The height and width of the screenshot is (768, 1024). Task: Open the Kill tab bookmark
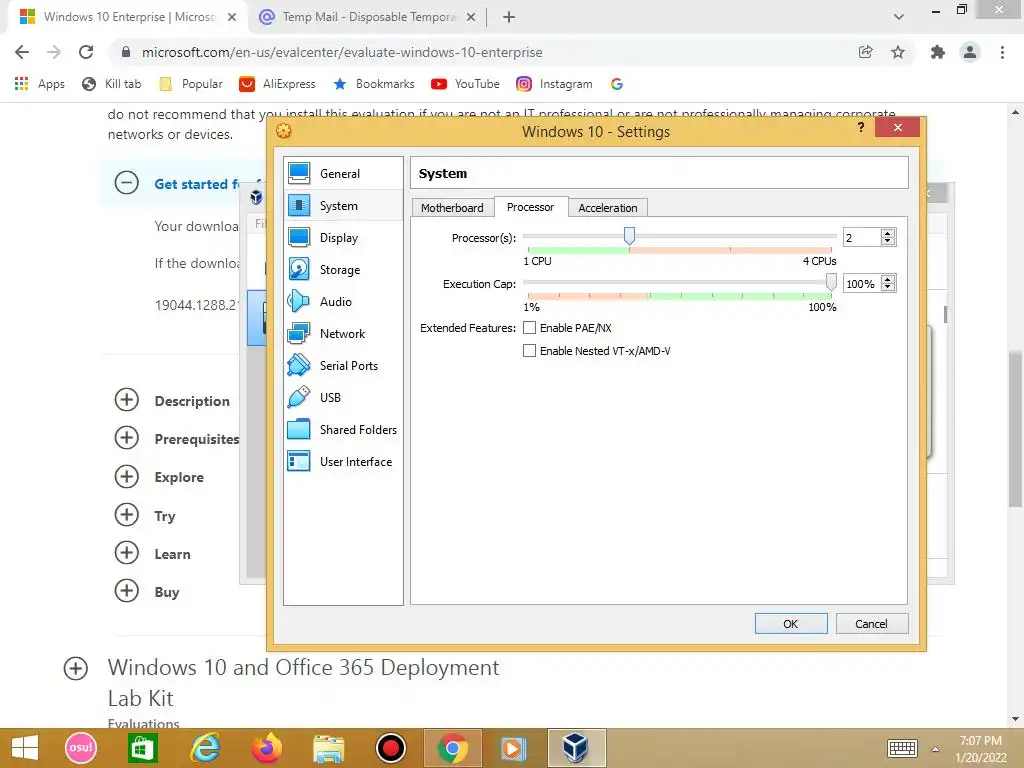[111, 84]
